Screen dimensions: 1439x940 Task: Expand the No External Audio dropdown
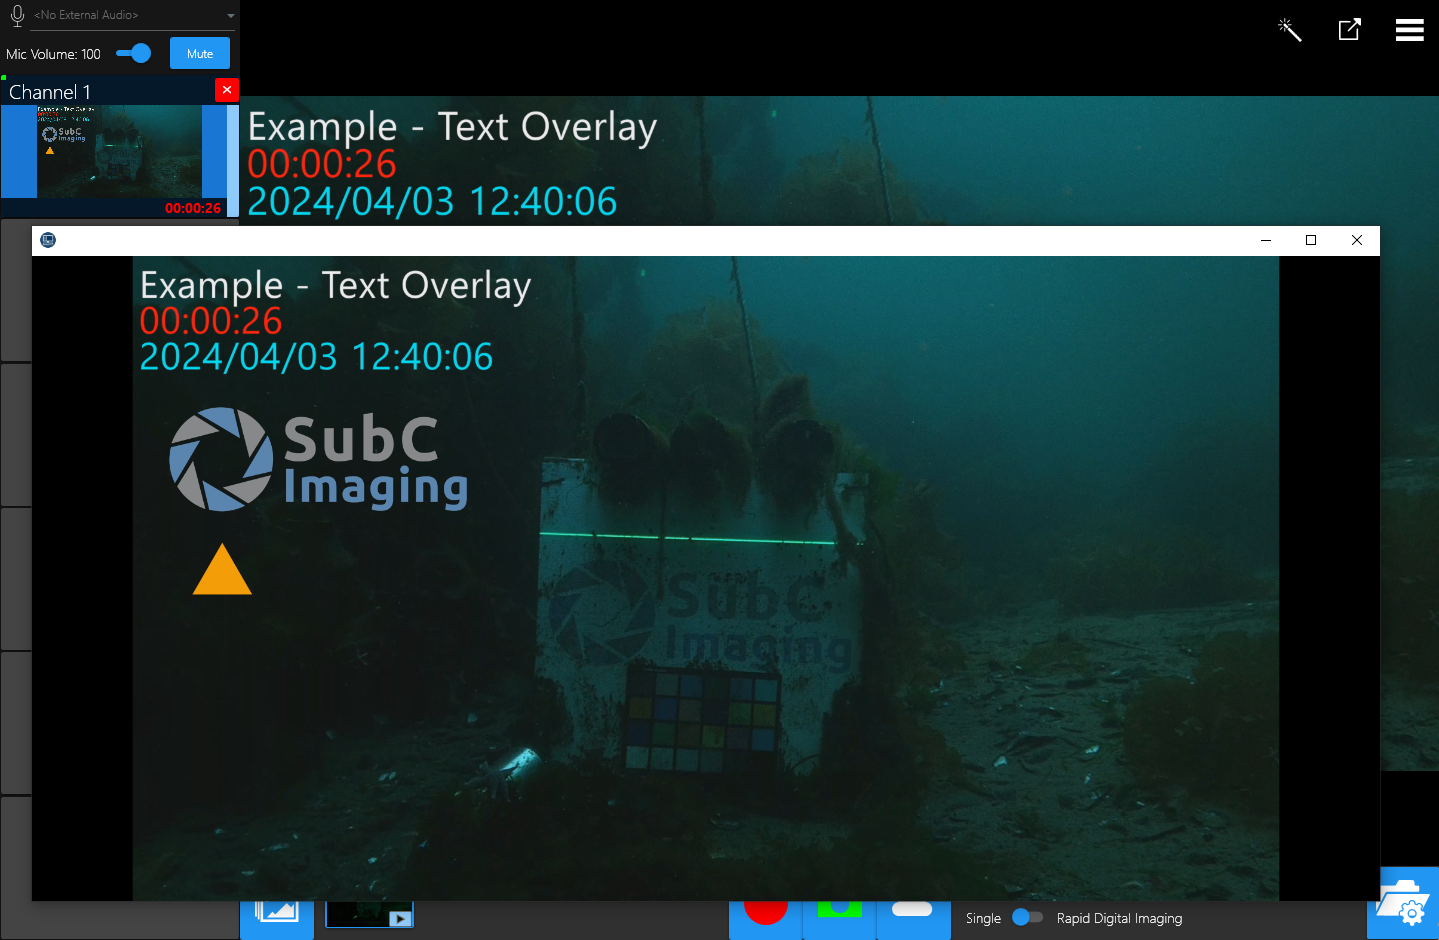tap(231, 16)
